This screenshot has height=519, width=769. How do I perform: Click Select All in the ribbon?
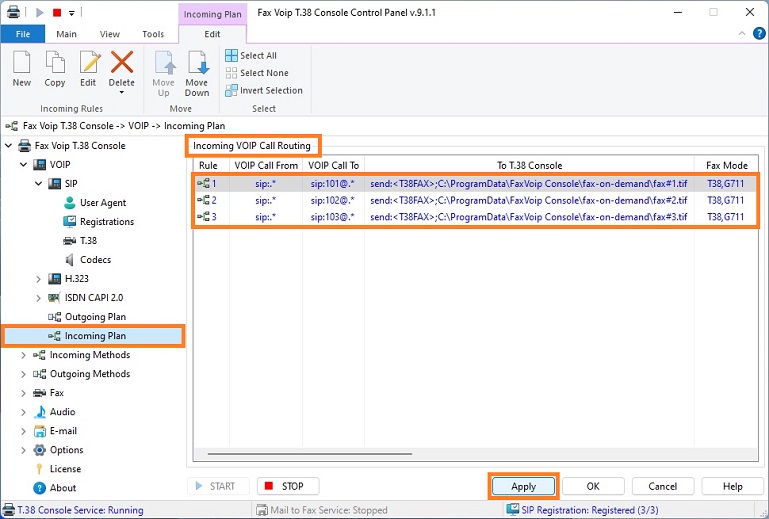[x=251, y=55]
